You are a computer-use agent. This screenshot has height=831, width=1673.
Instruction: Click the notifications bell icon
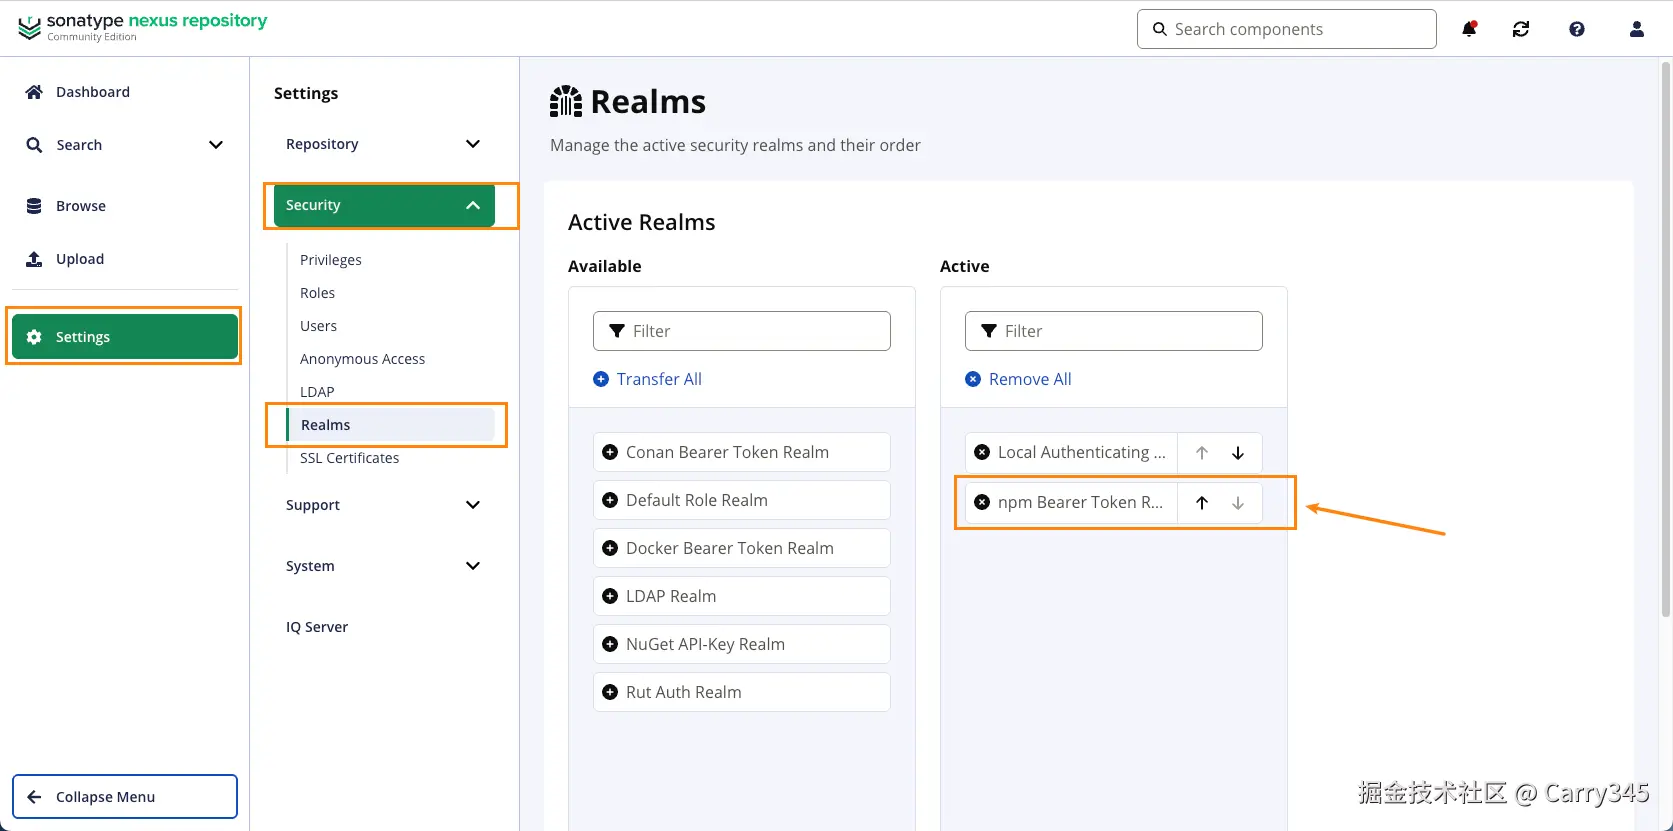coord(1469,29)
